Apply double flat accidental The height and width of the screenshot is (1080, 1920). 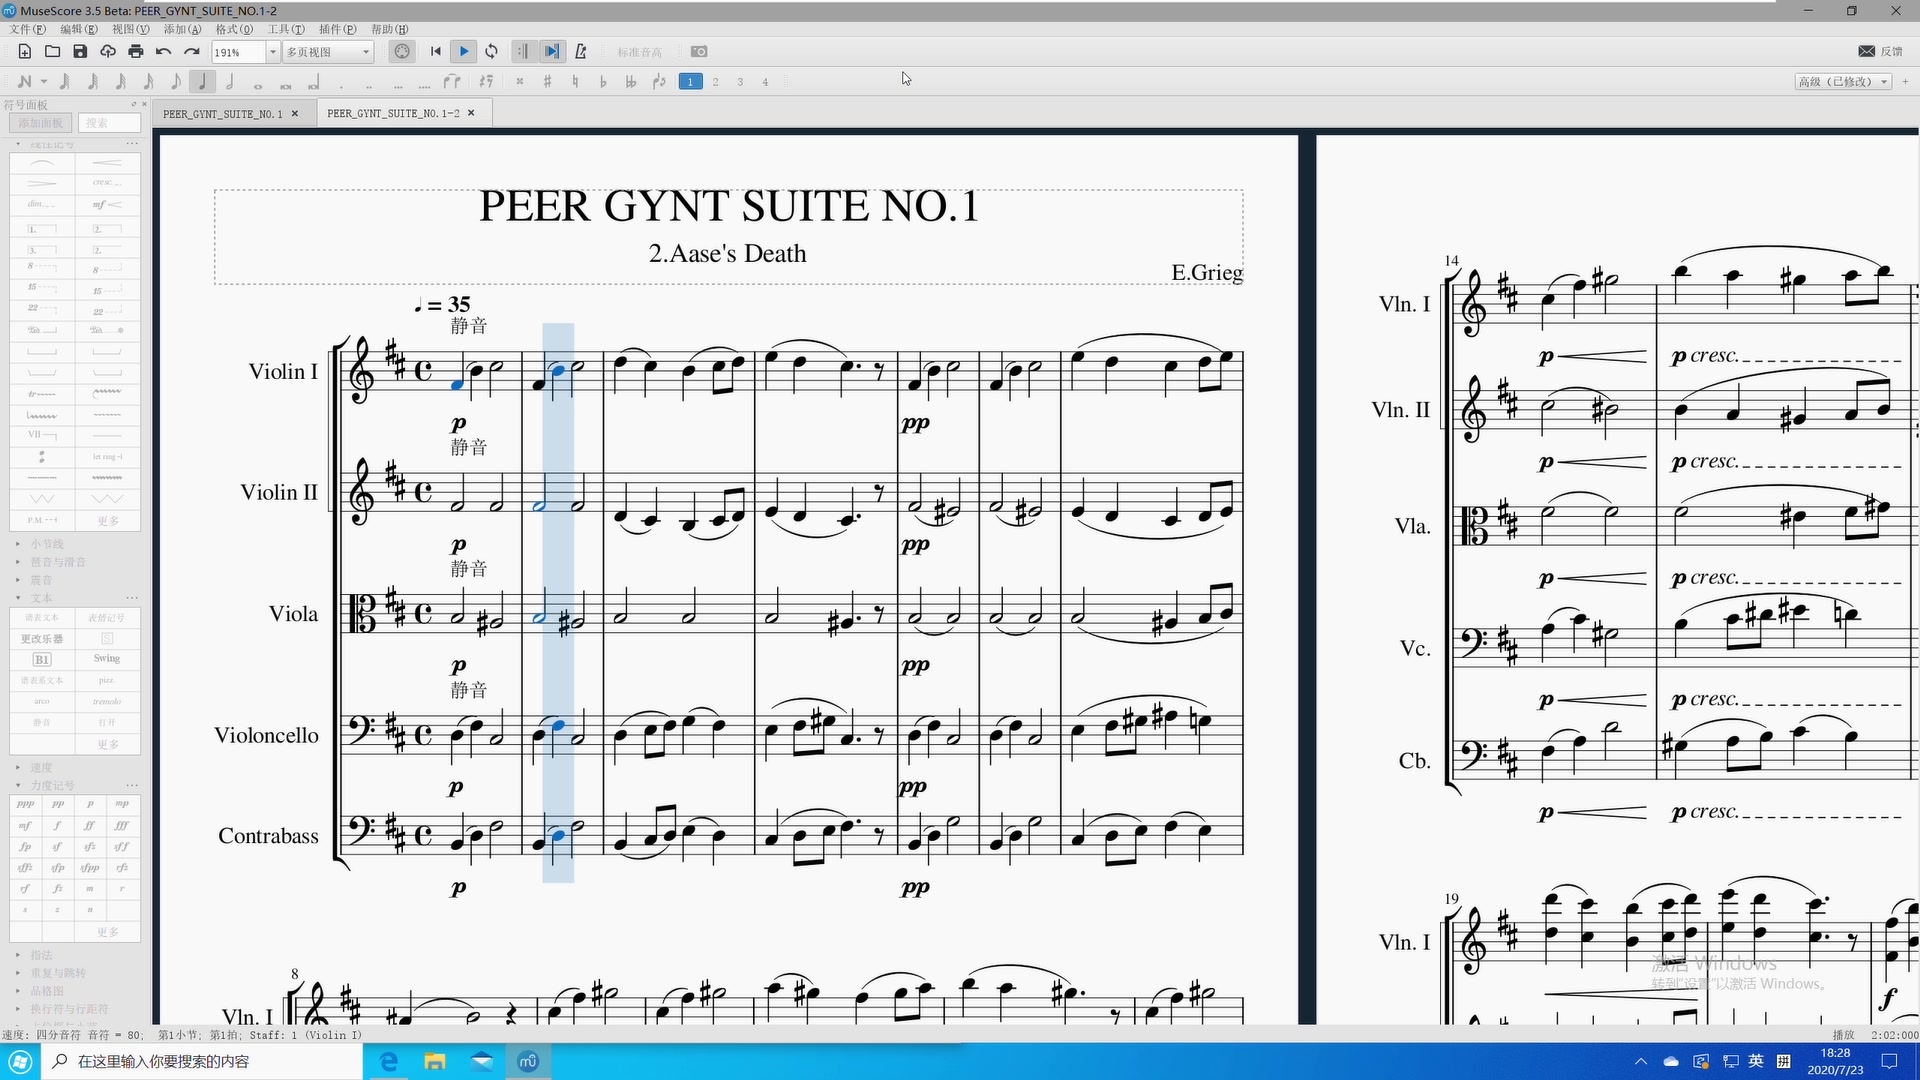click(x=631, y=82)
